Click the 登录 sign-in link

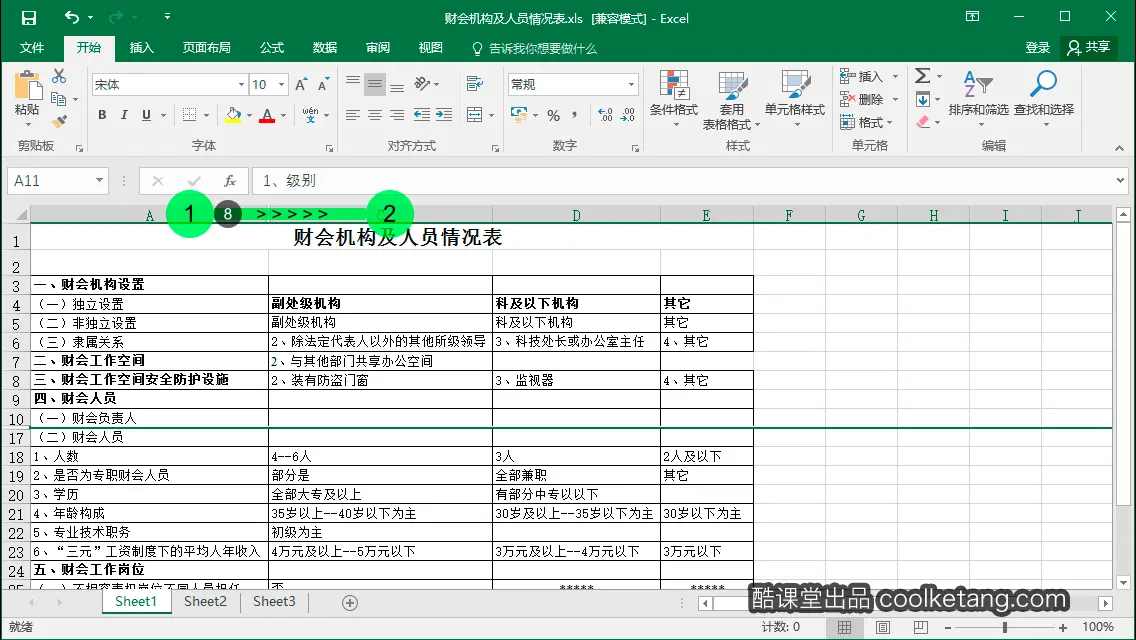pyautogui.click(x=1037, y=48)
